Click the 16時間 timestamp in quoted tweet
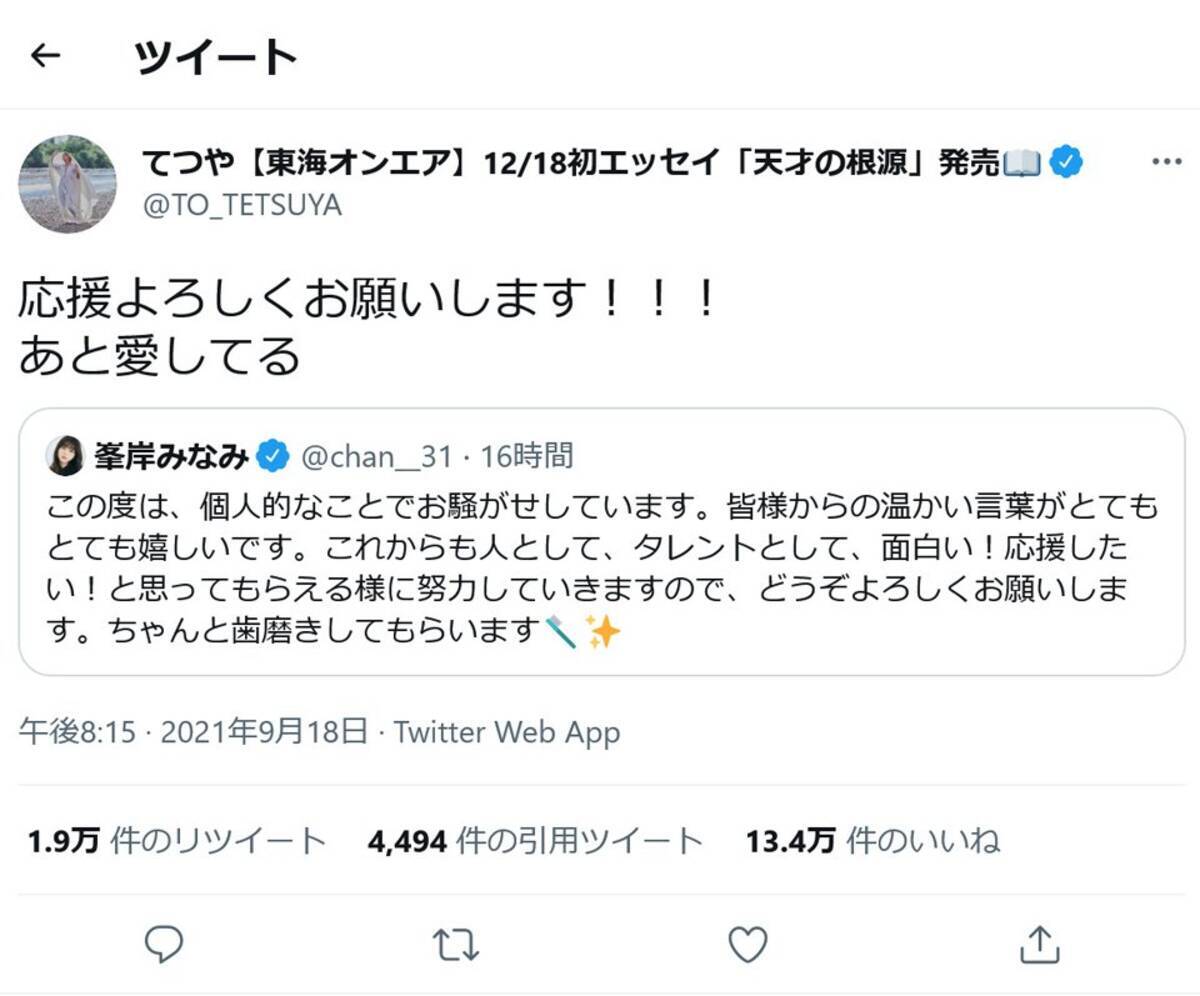Image resolution: width=1200 pixels, height=996 pixels. point(527,457)
